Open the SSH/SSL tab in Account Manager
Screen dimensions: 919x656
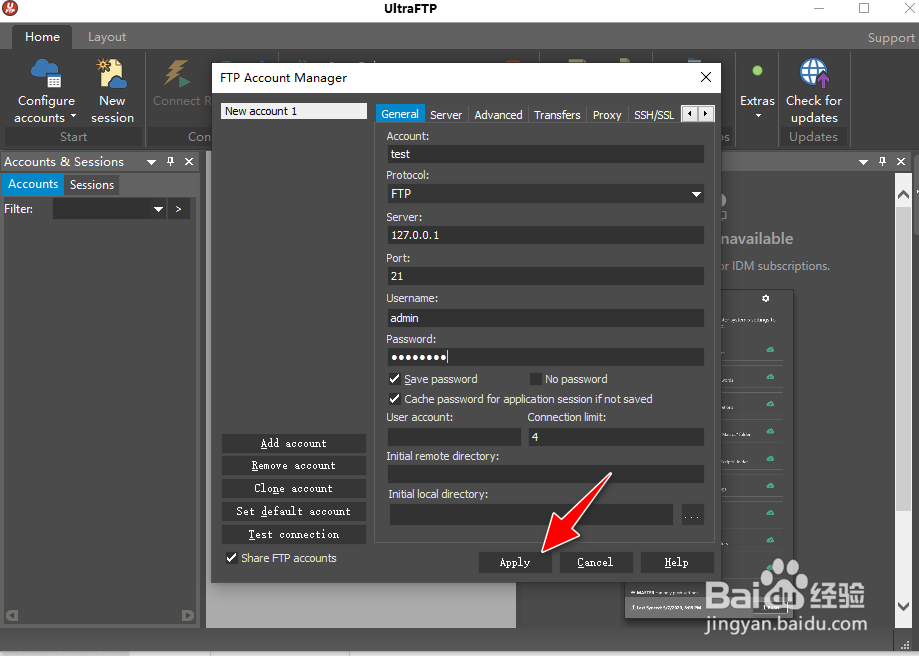(654, 114)
